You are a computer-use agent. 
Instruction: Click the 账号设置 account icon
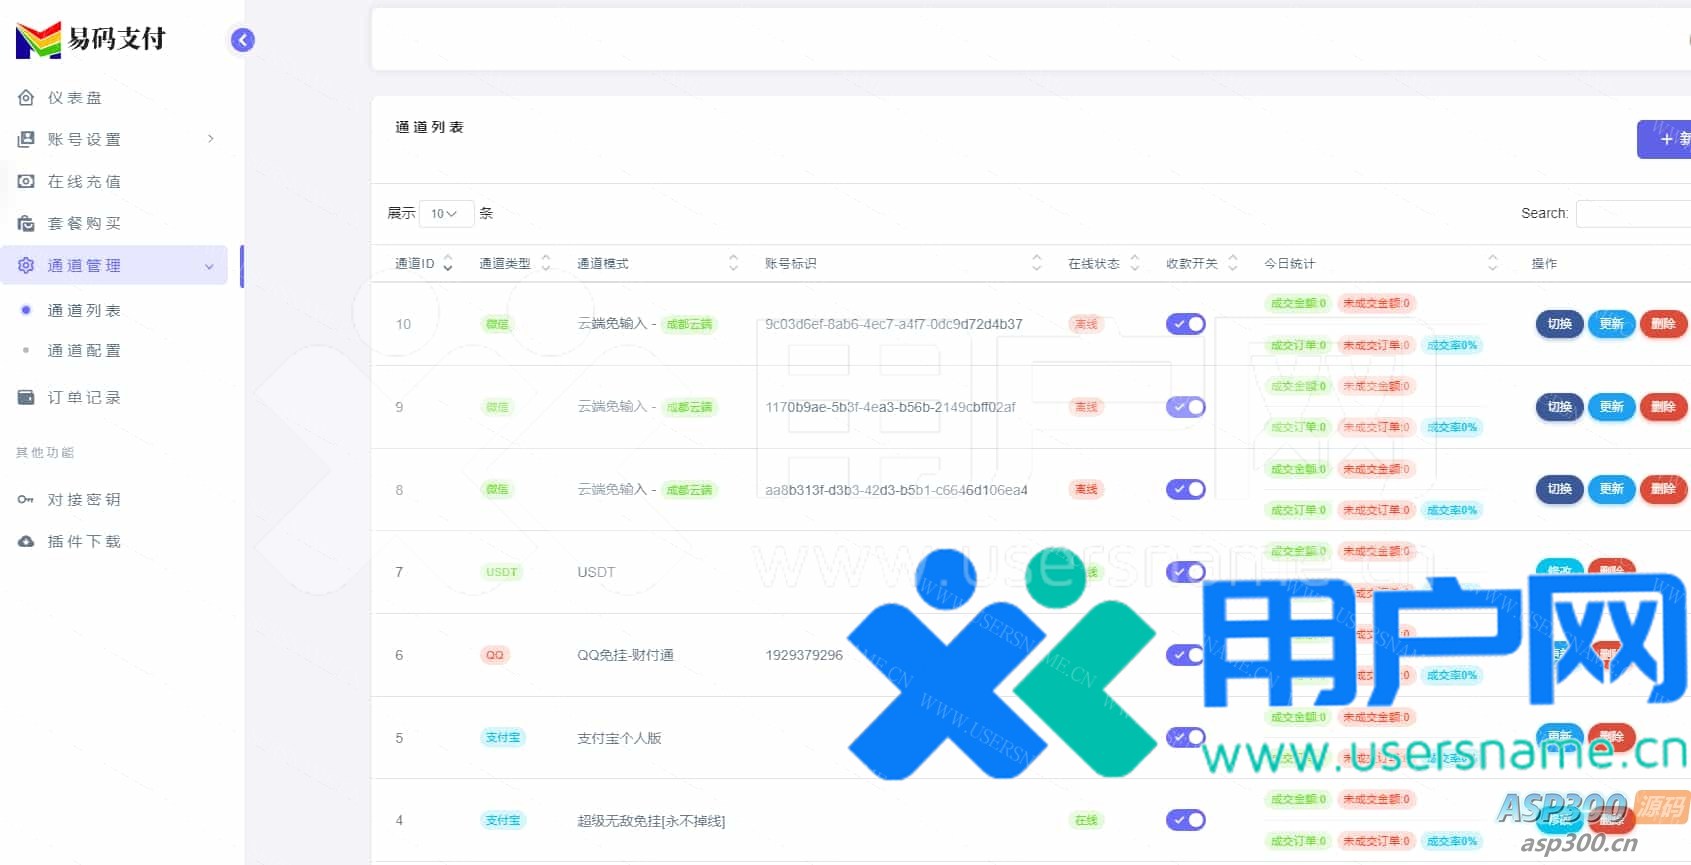point(26,139)
